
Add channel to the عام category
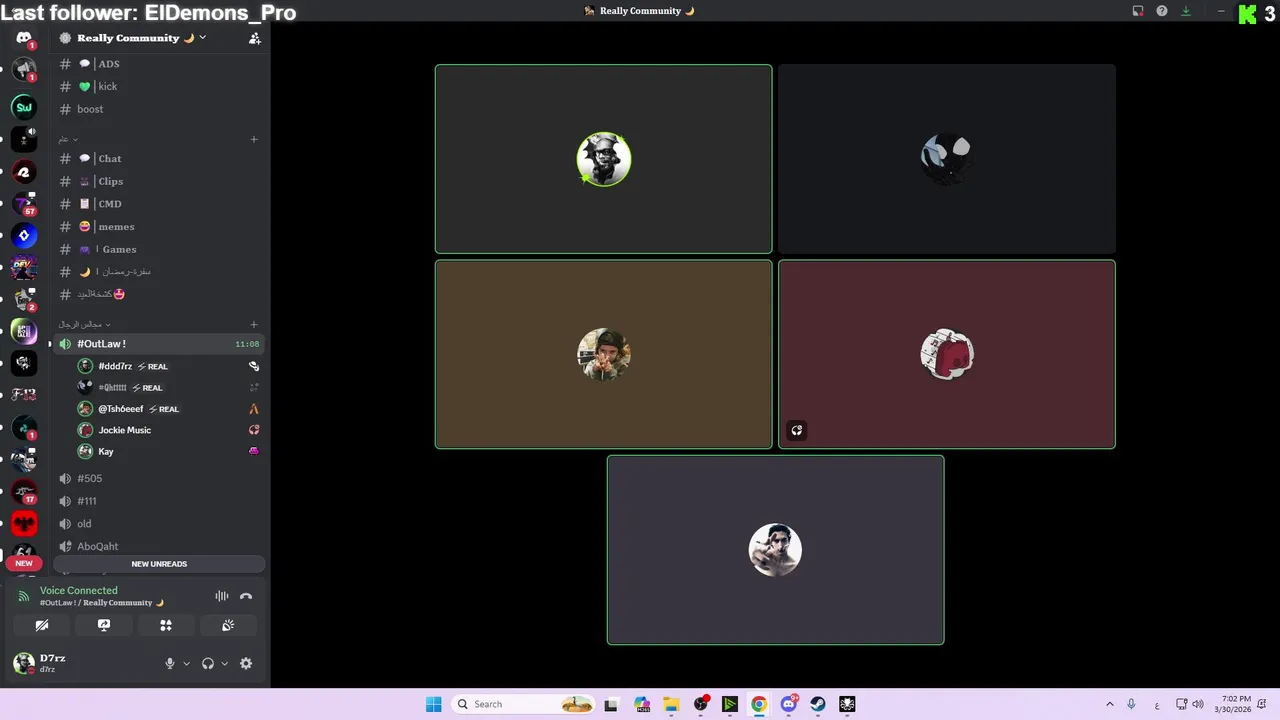tap(254, 139)
